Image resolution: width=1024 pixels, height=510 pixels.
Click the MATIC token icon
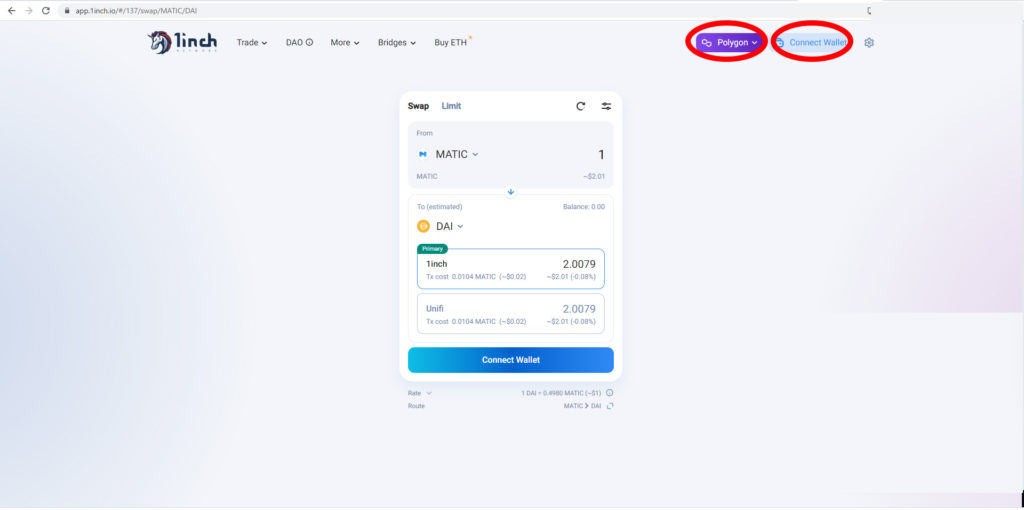(423, 154)
